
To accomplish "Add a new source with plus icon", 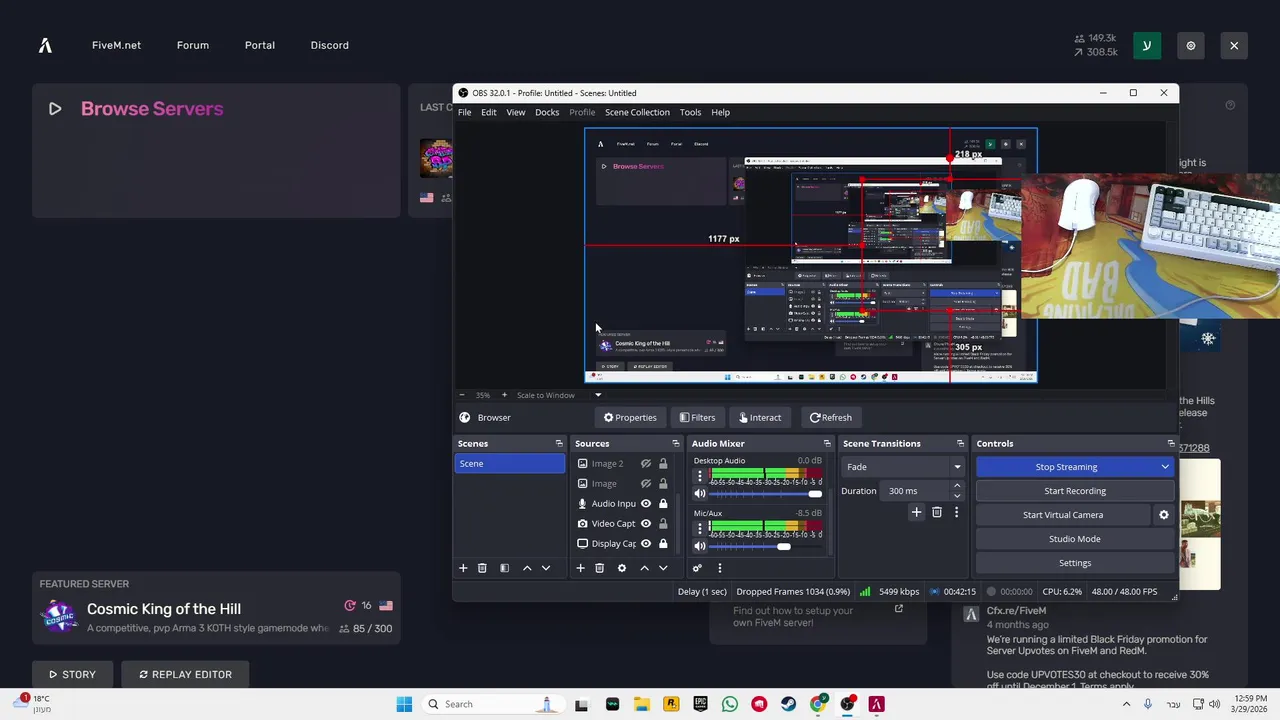I will click(580, 568).
